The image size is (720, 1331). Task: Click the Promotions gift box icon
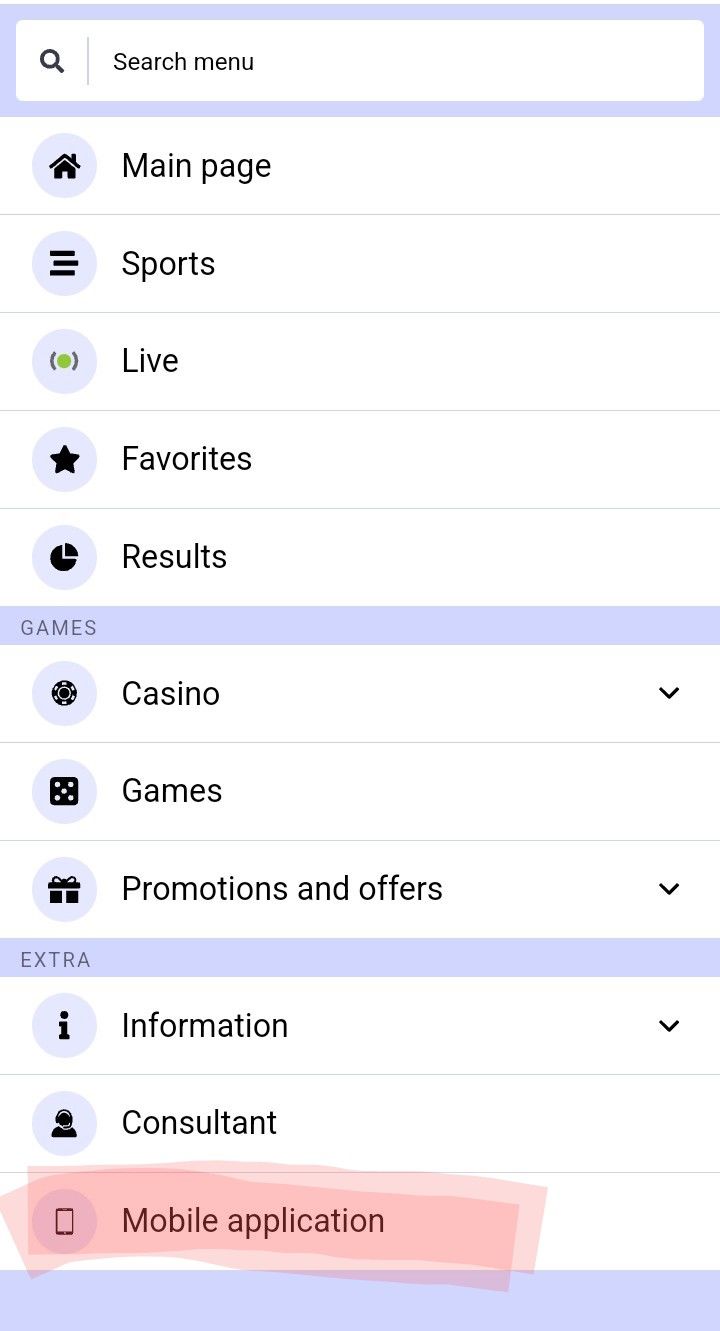click(64, 889)
